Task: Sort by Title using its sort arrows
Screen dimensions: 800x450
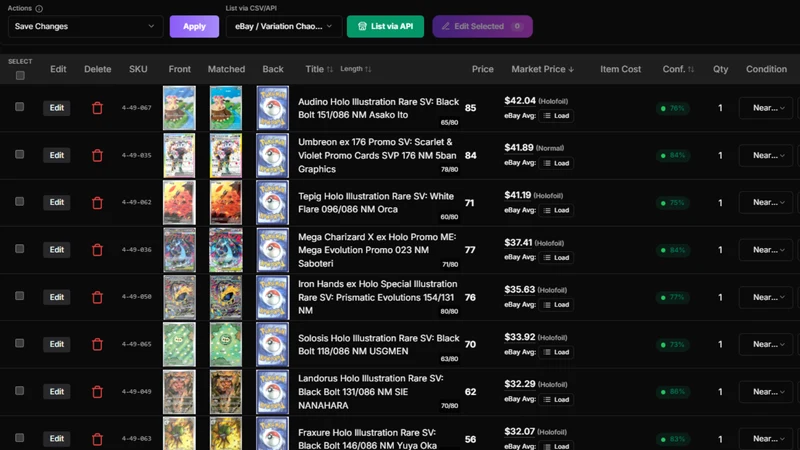Action: click(x=330, y=69)
